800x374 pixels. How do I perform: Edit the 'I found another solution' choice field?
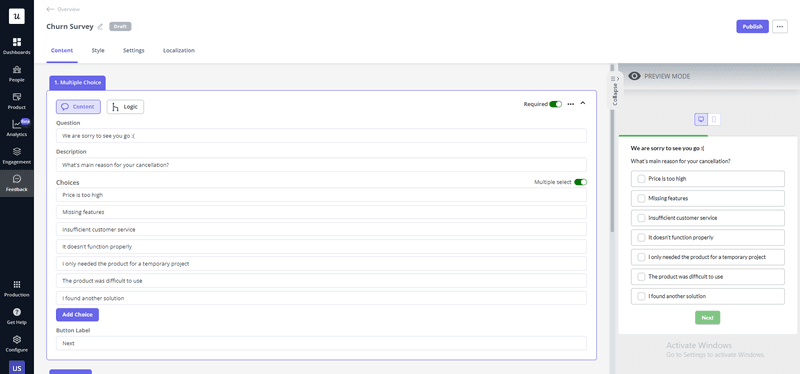321,298
